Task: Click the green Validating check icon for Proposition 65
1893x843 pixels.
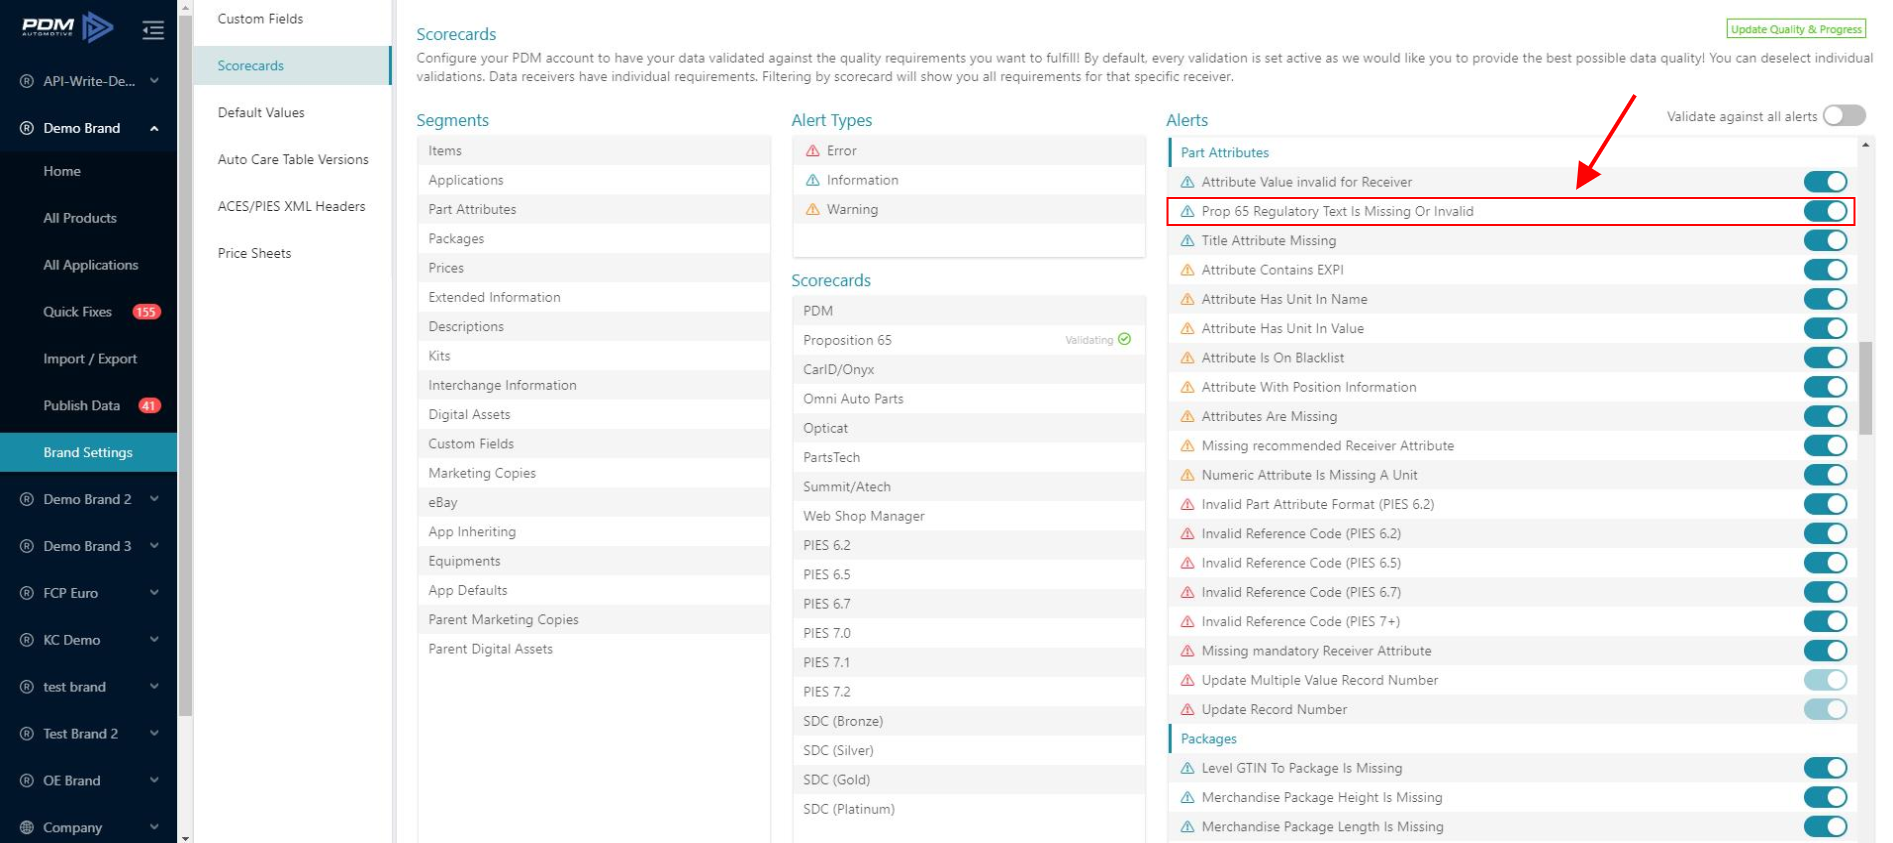Action: click(x=1124, y=339)
